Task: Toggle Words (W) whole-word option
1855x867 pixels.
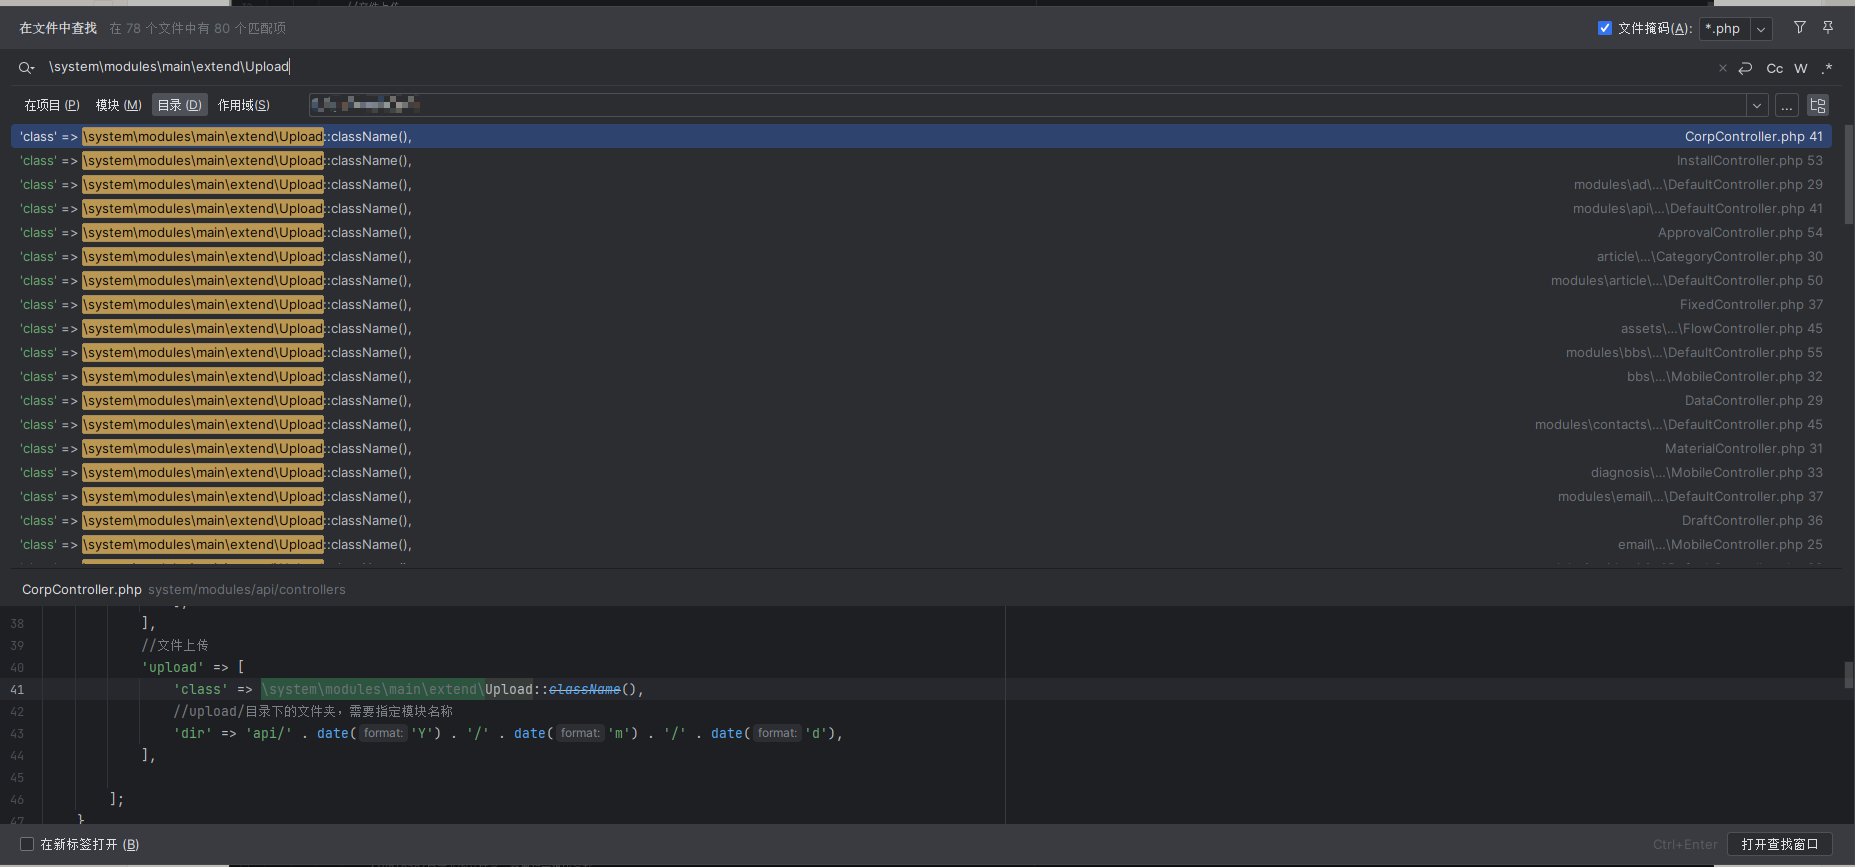Action: coord(1800,68)
